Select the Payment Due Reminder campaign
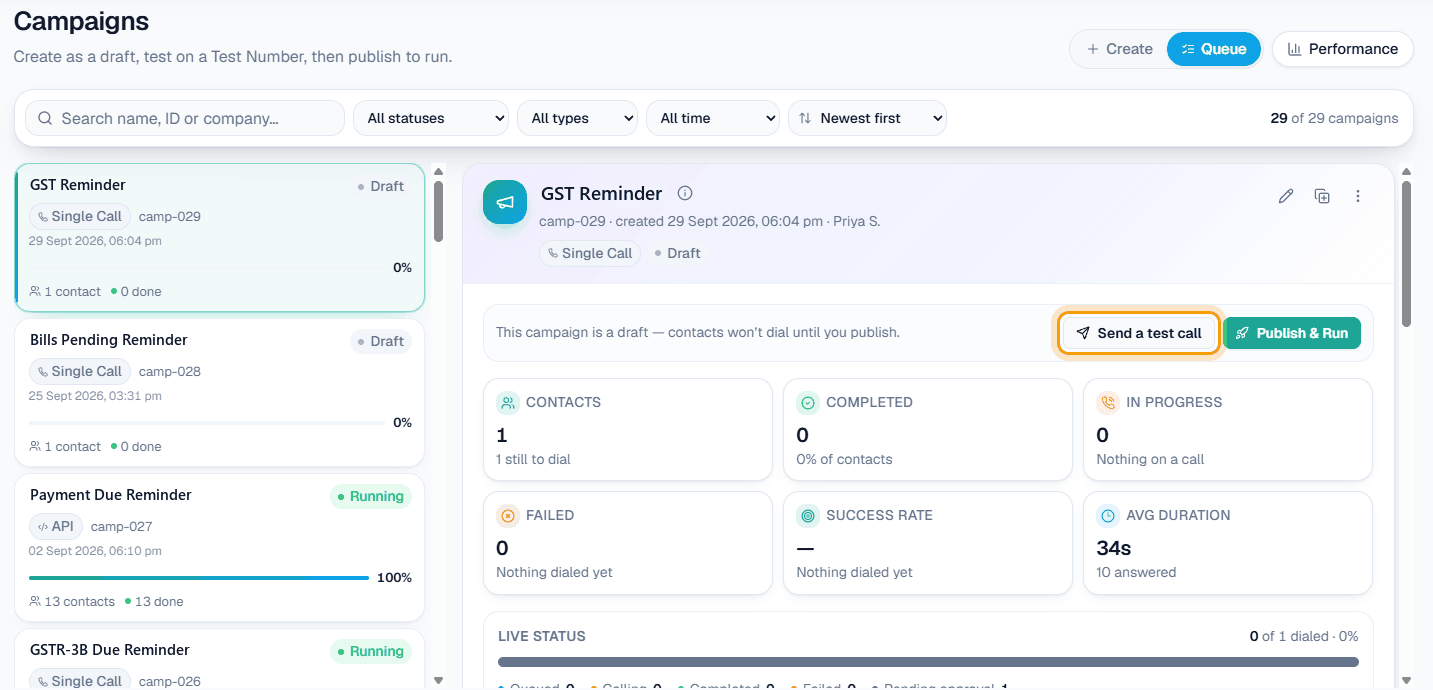1433x690 pixels. click(x=220, y=547)
